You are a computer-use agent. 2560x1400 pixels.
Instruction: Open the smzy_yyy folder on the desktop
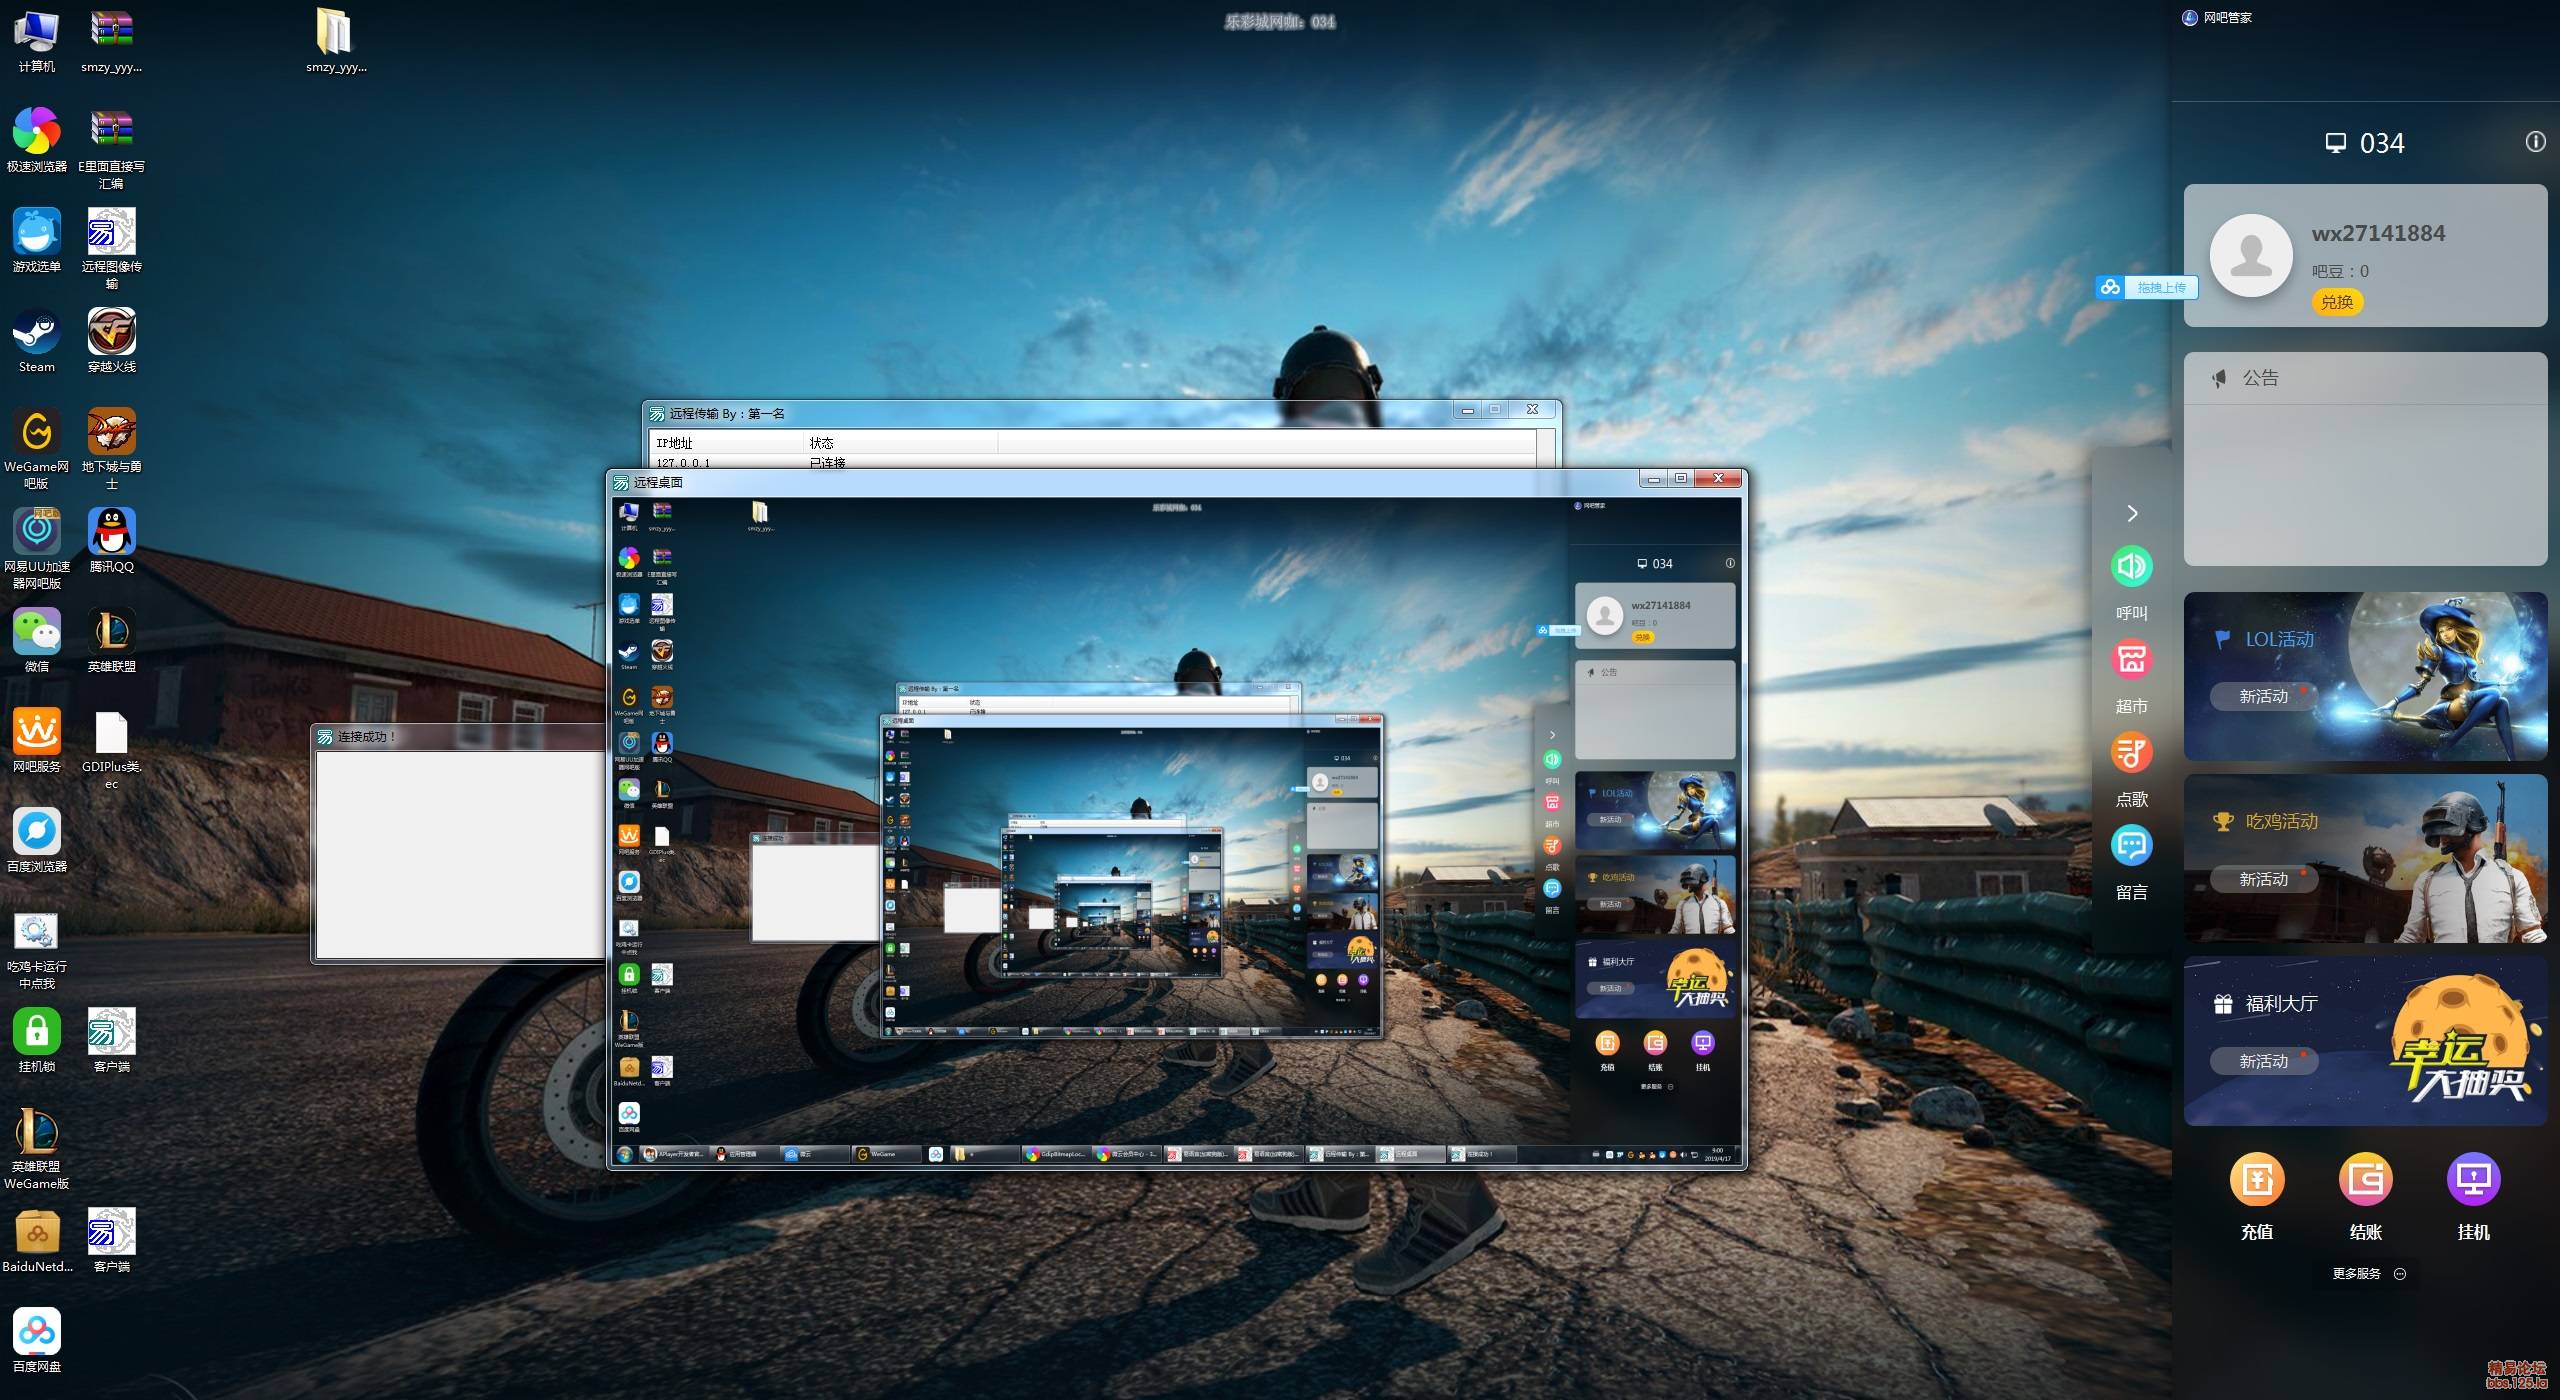click(x=336, y=40)
